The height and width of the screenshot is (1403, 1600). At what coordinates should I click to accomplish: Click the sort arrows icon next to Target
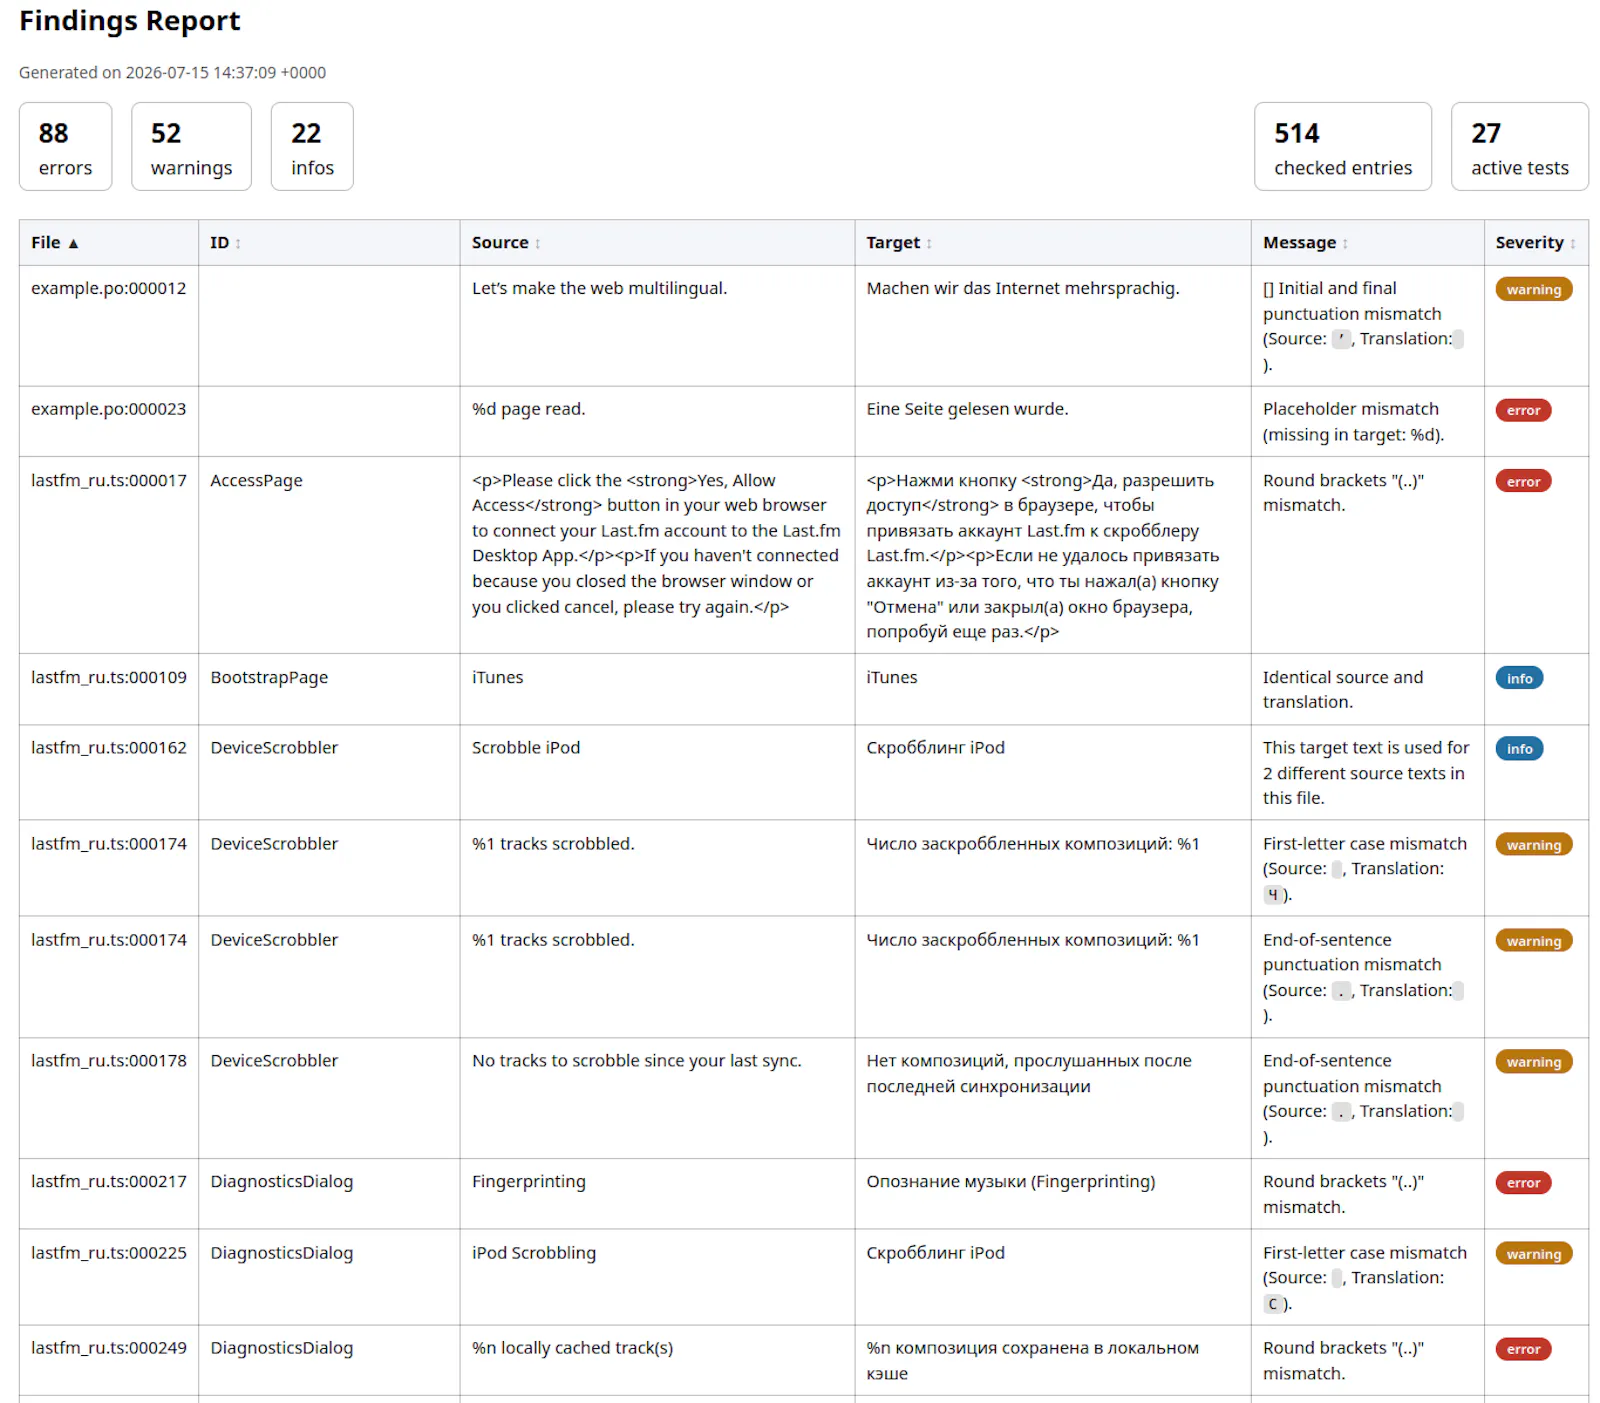(929, 243)
